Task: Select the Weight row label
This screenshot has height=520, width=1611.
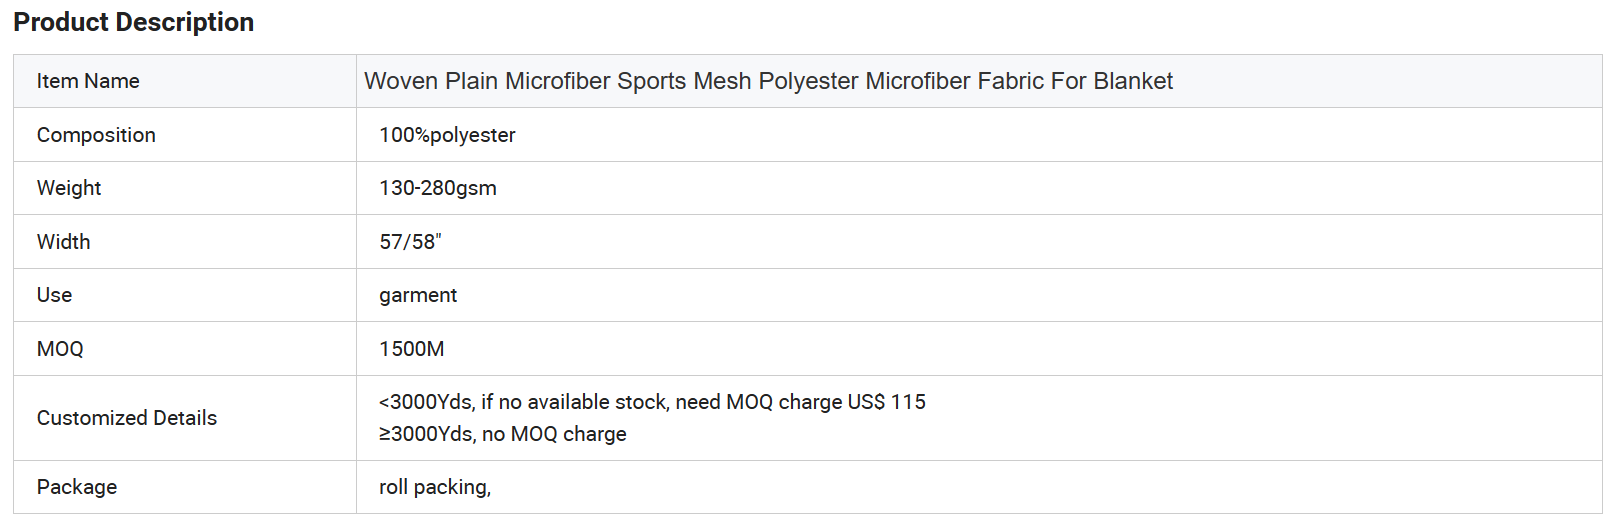Action: (x=69, y=188)
